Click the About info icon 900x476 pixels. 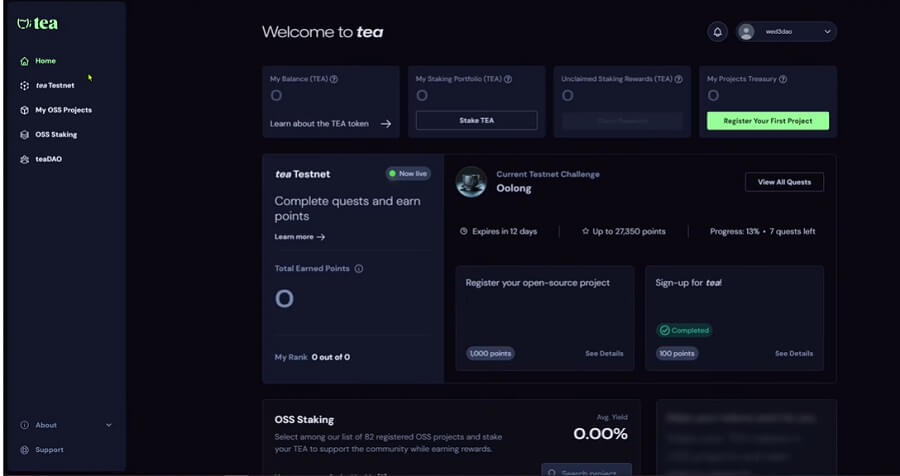point(24,425)
